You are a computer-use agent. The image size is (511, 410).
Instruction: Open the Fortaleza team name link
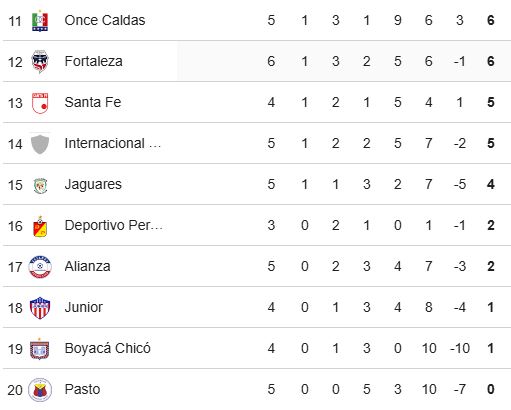(x=93, y=61)
